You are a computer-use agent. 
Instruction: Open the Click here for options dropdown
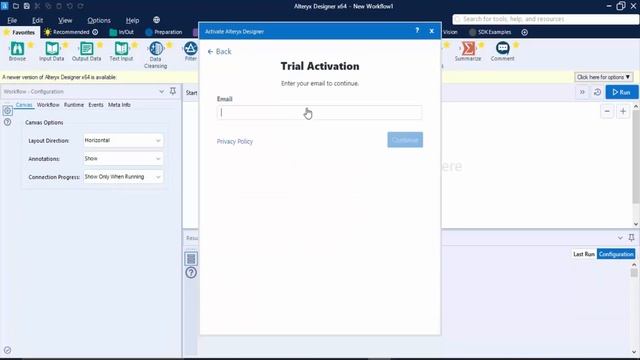604,77
